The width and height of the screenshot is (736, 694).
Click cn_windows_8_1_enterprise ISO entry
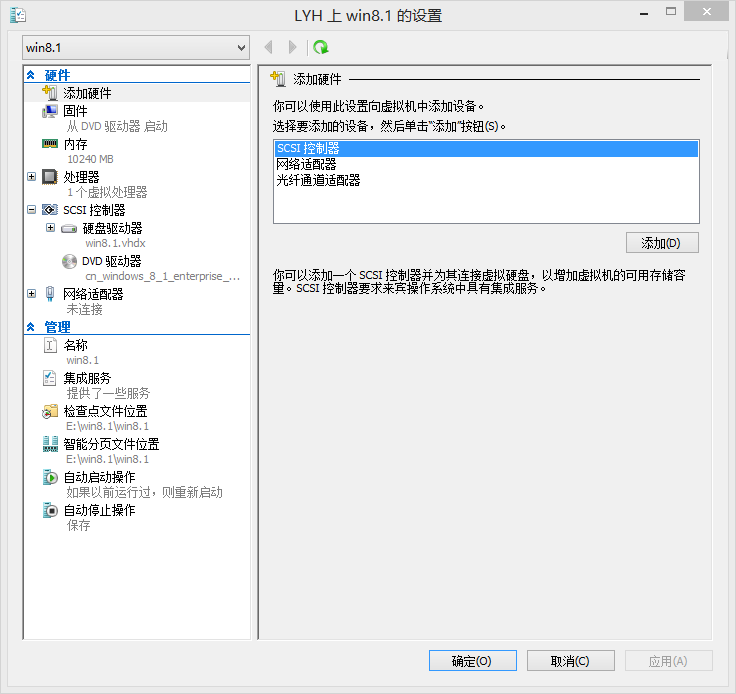click(x=162, y=276)
